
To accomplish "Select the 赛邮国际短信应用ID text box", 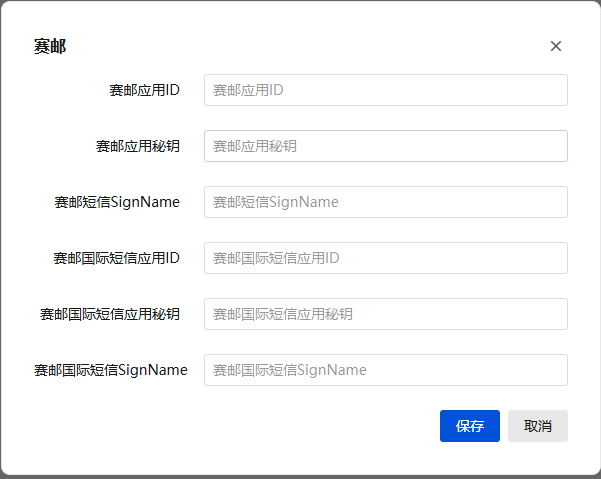I will pyautogui.click(x=386, y=258).
